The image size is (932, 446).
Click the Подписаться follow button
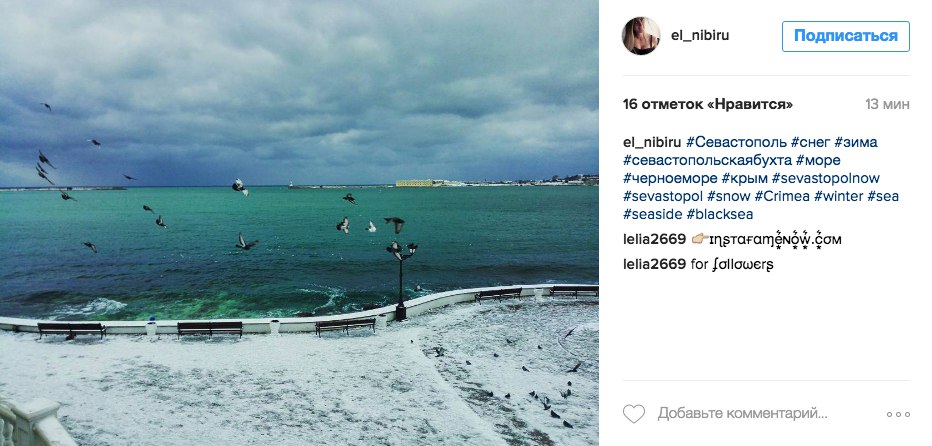point(845,36)
